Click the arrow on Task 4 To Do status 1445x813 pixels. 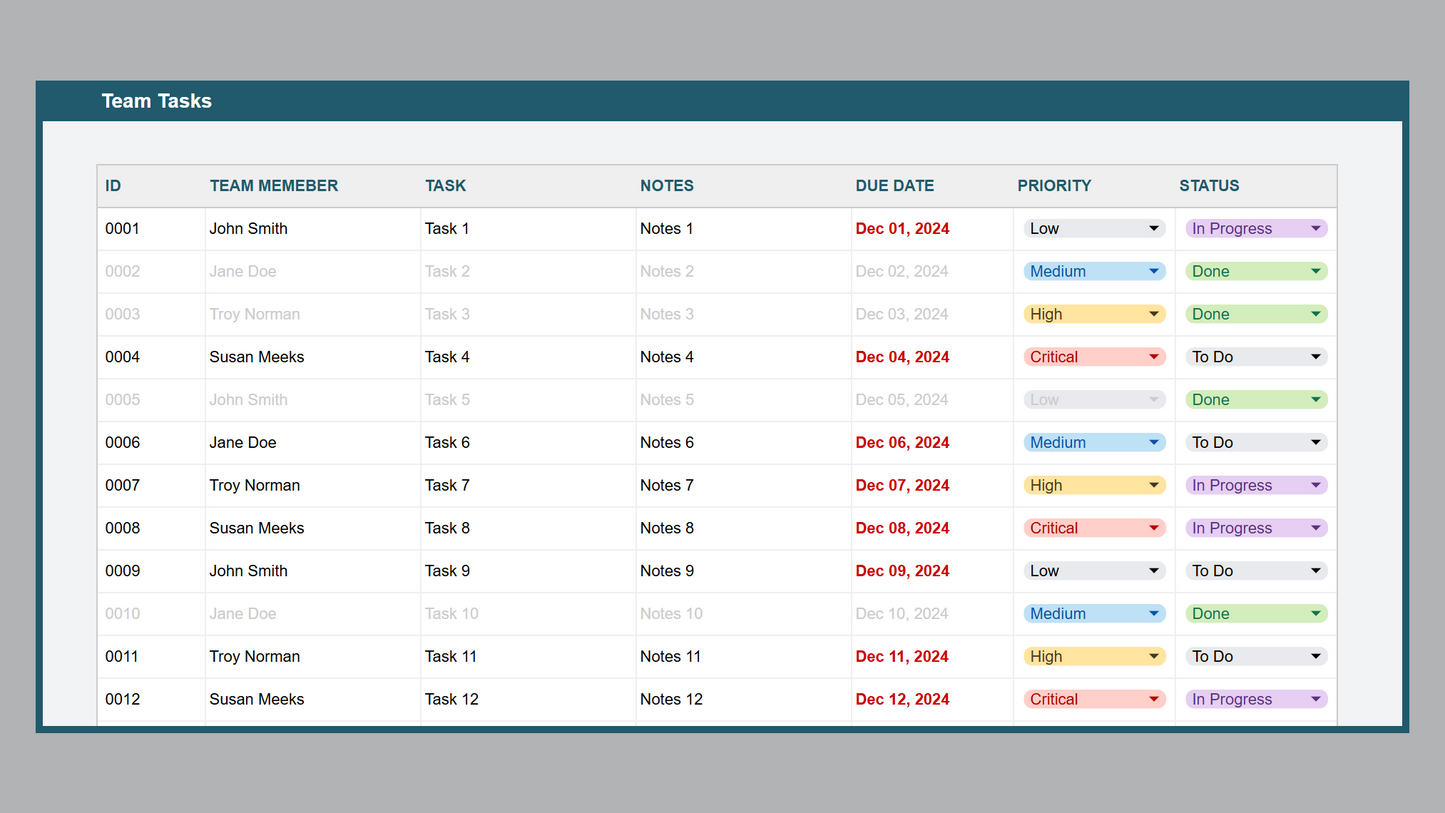[1316, 357]
